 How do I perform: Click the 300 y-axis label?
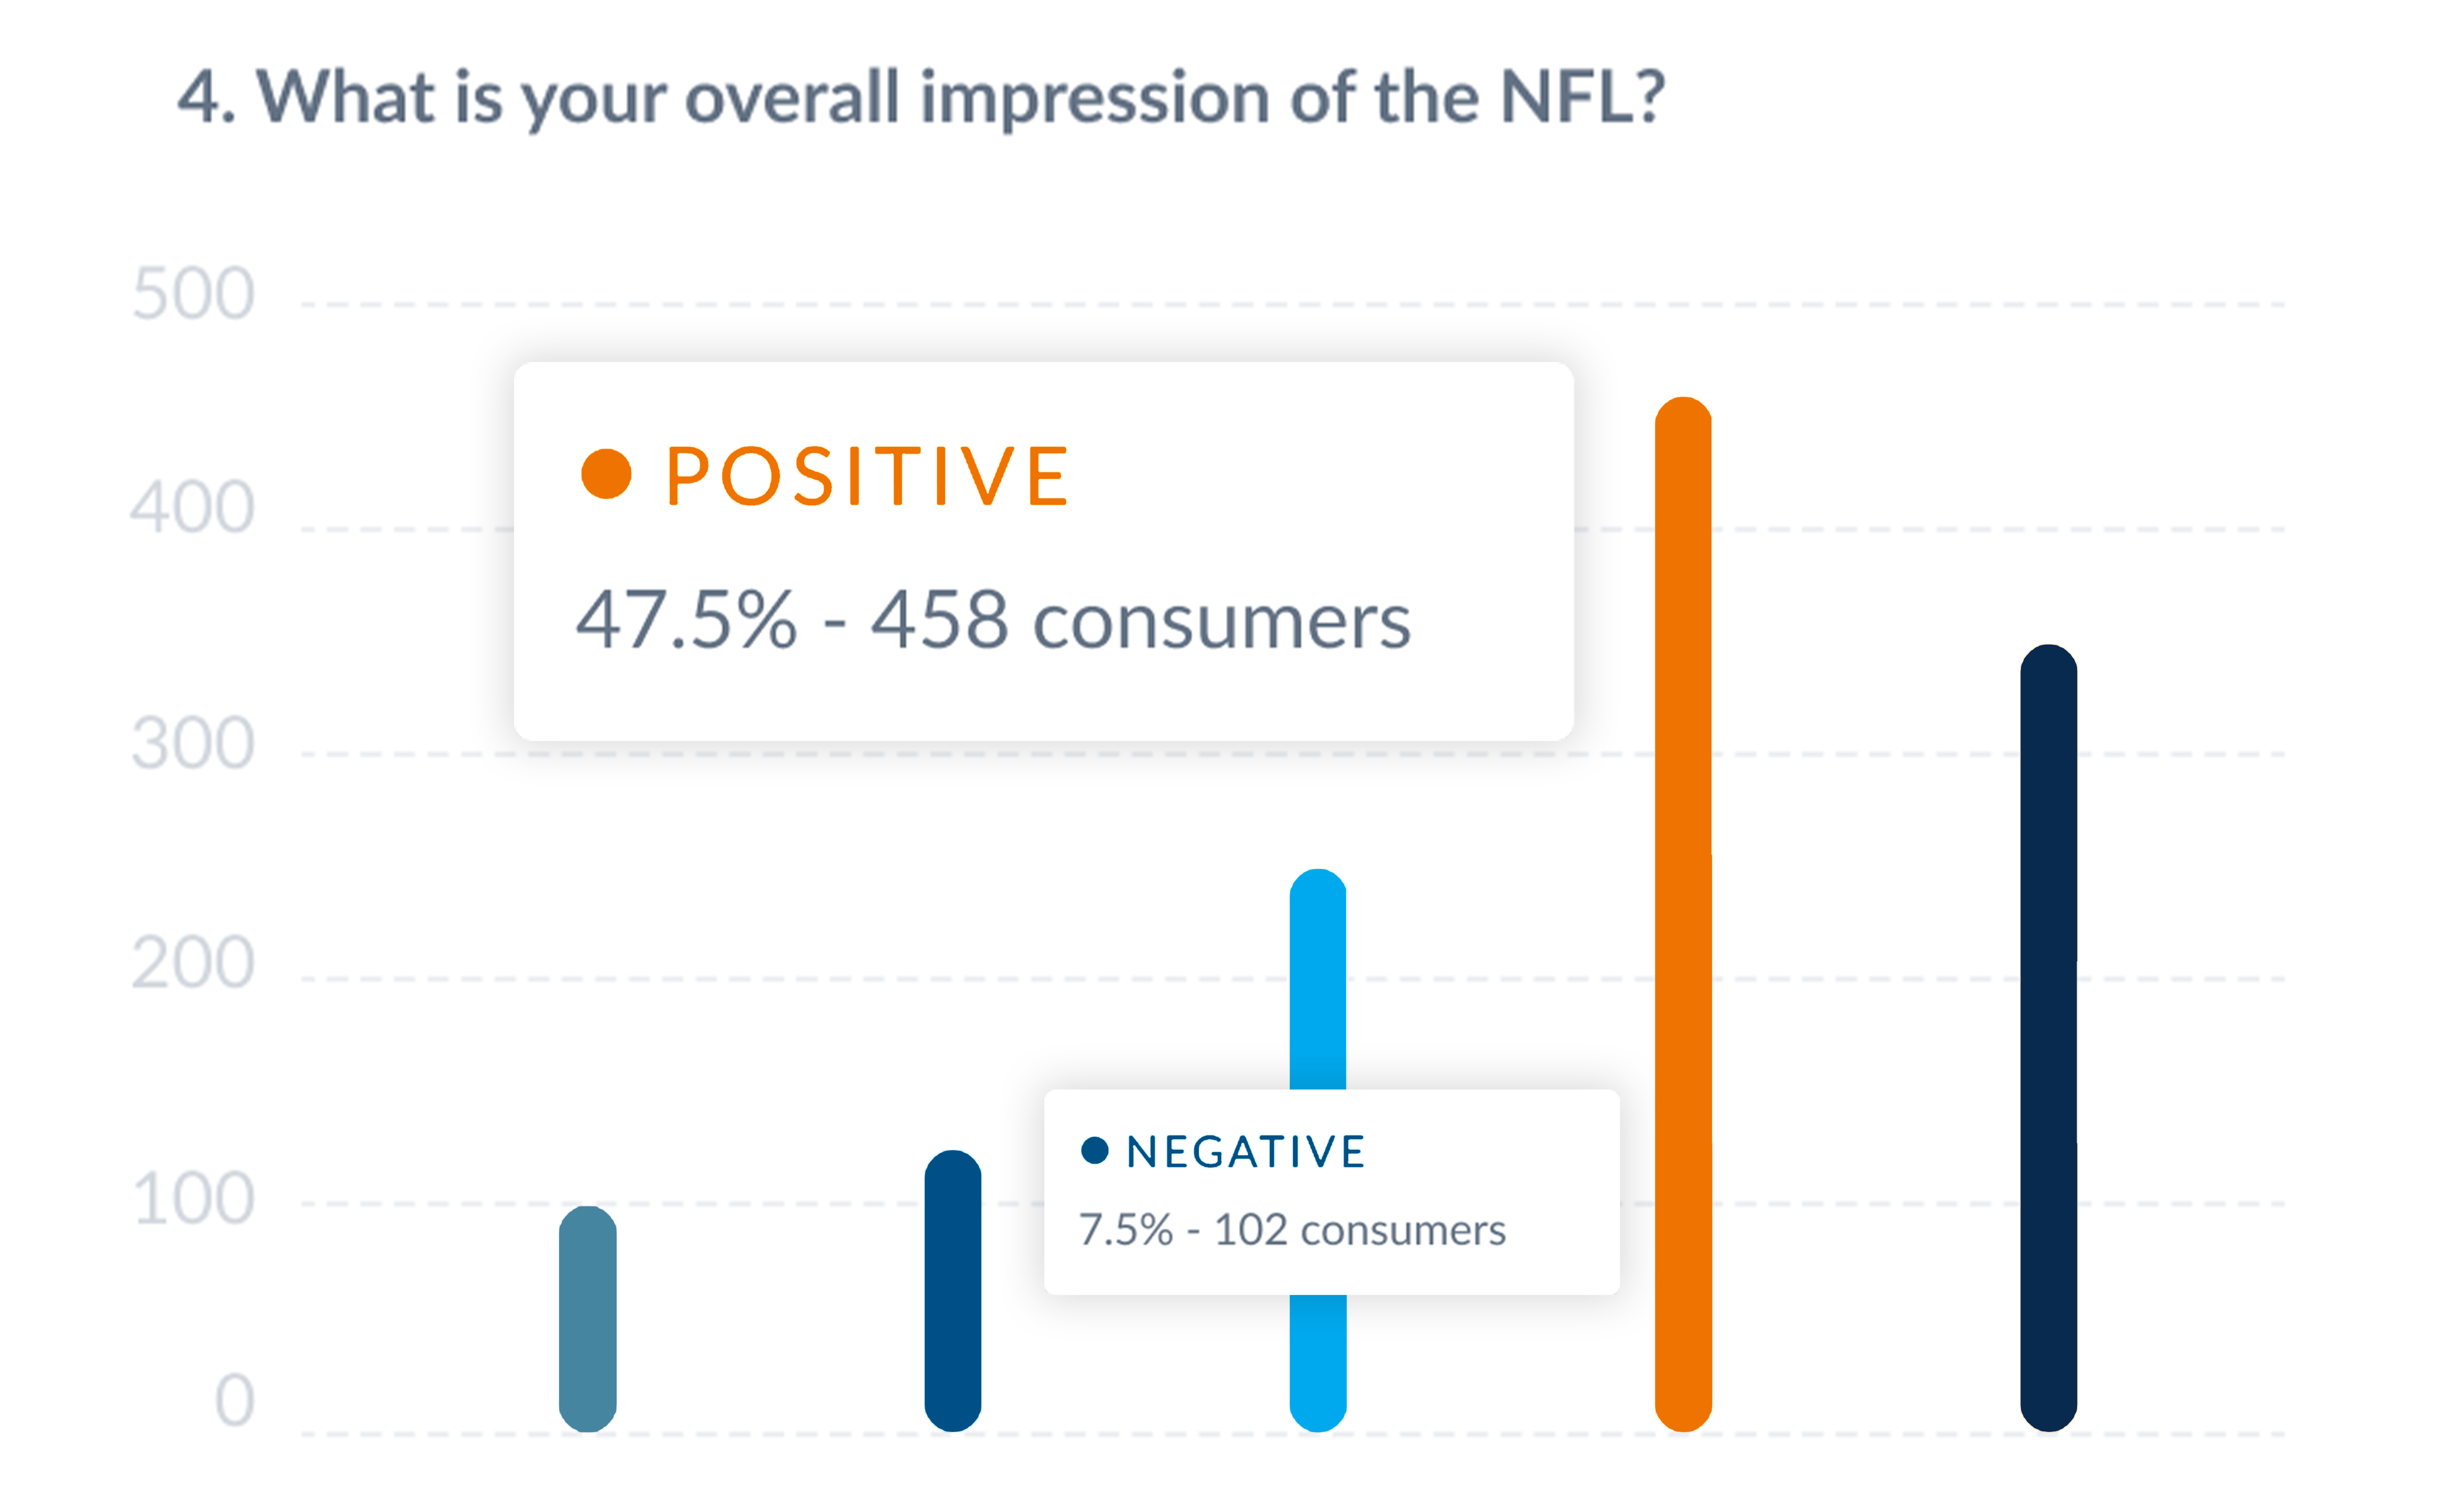(193, 743)
